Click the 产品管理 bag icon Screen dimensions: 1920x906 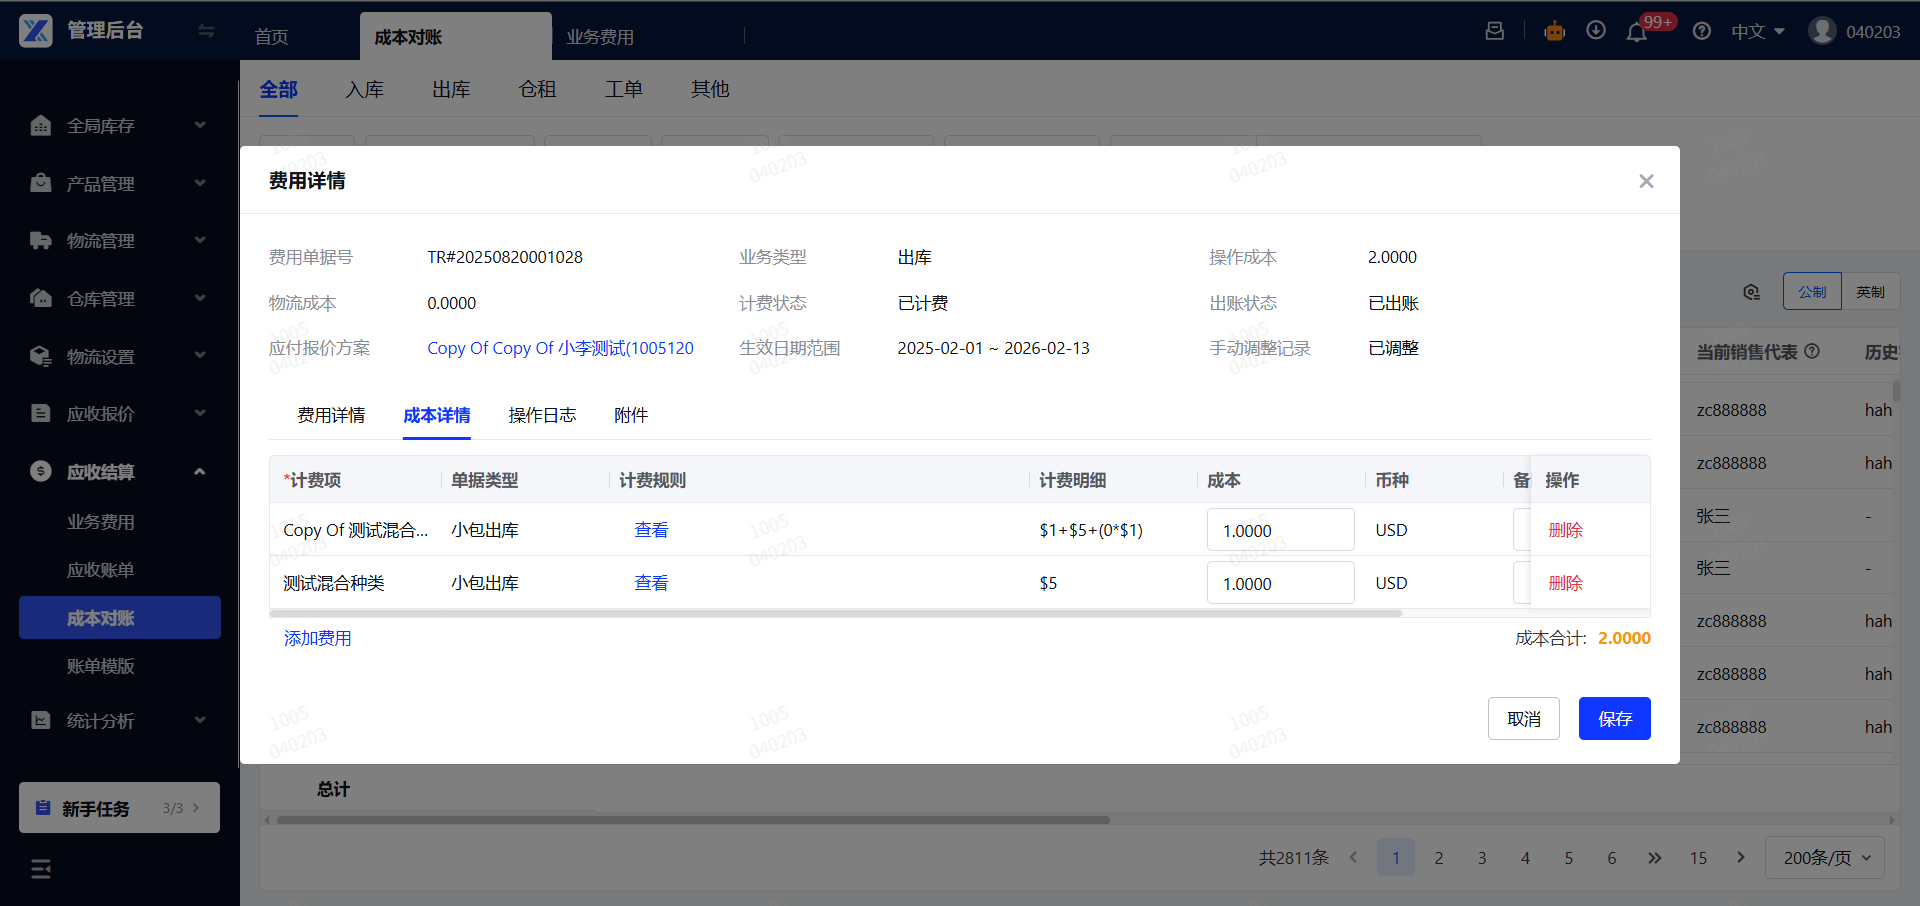41,183
